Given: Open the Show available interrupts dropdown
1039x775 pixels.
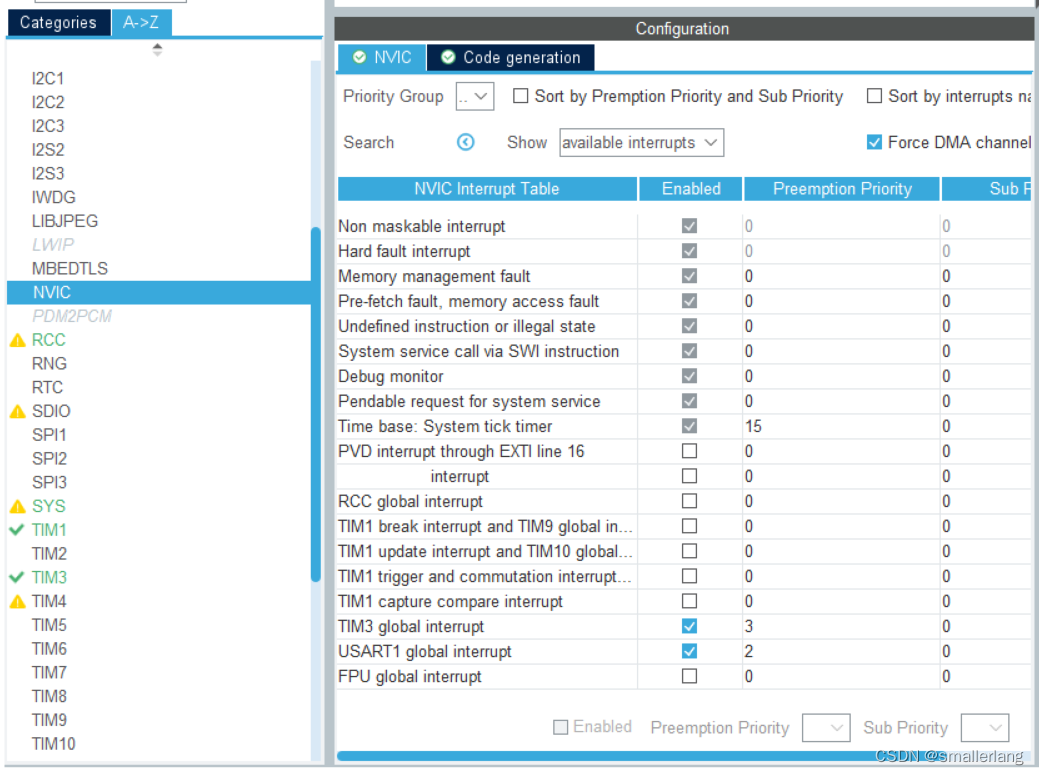Looking at the screenshot, I should tap(641, 143).
